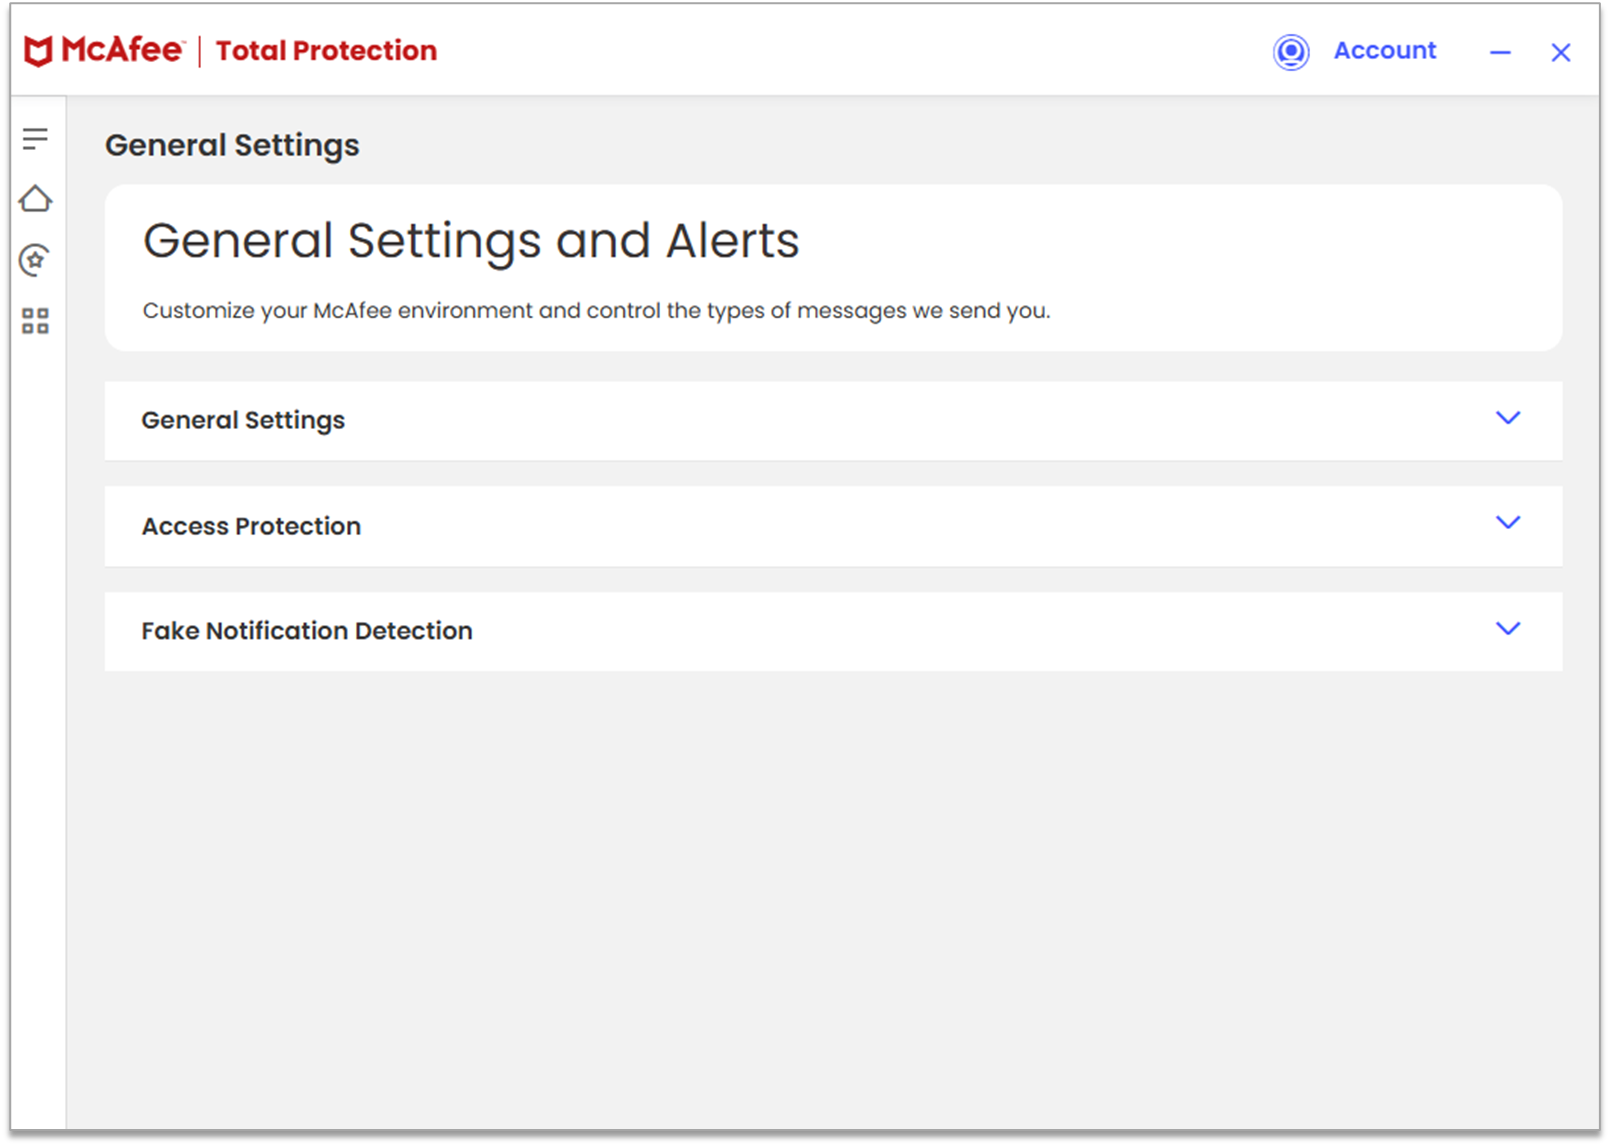
Task: Open the sidebar hamburger menu
Action: tap(35, 139)
